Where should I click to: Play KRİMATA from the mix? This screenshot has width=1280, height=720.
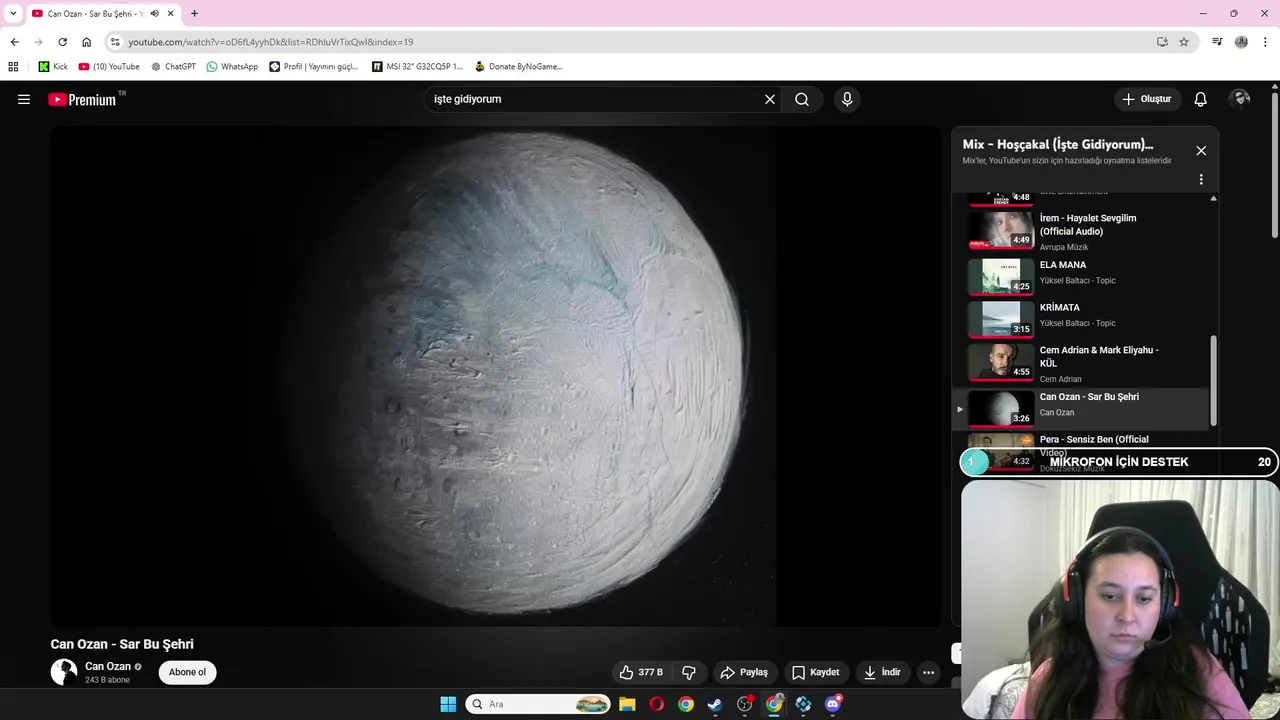click(x=1086, y=319)
